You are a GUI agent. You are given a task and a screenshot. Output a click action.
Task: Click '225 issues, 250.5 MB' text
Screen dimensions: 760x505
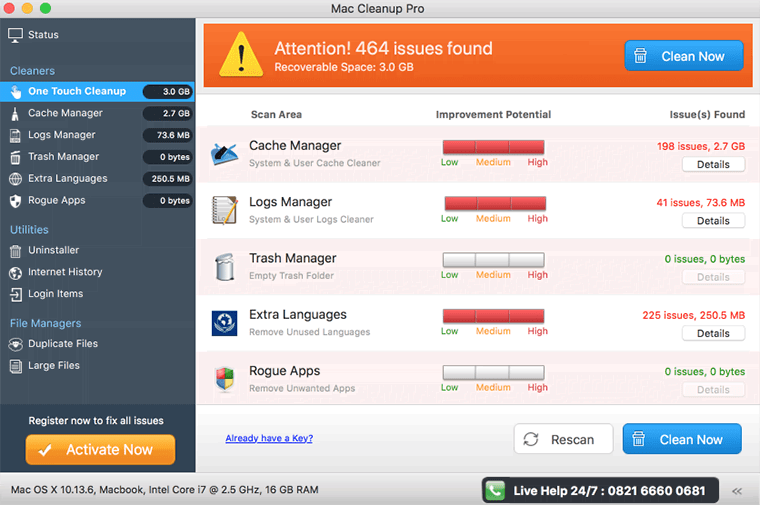[x=694, y=315]
